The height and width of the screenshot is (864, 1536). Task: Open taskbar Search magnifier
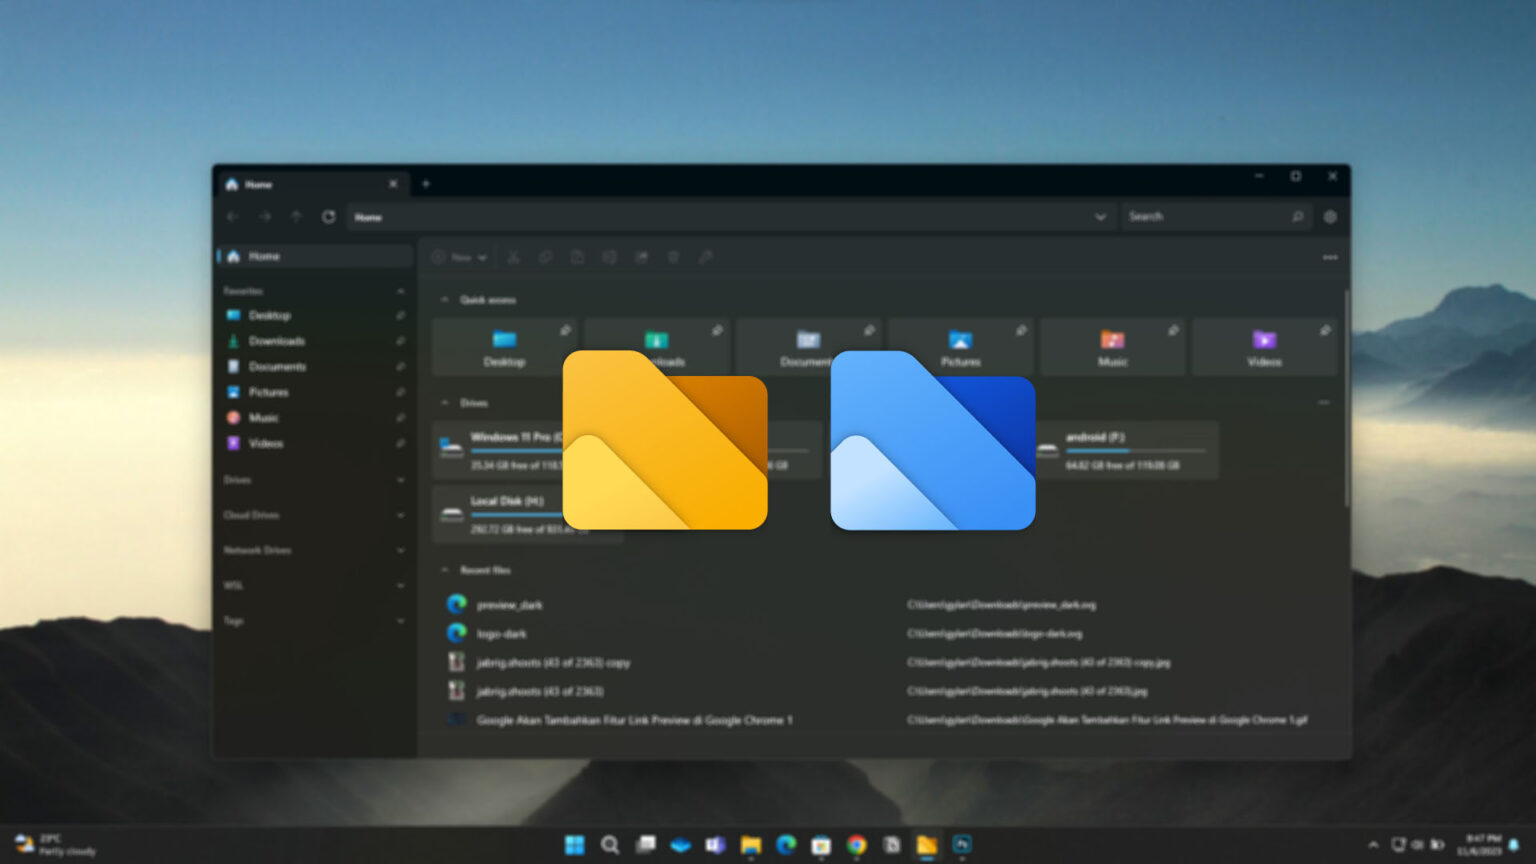tap(609, 845)
